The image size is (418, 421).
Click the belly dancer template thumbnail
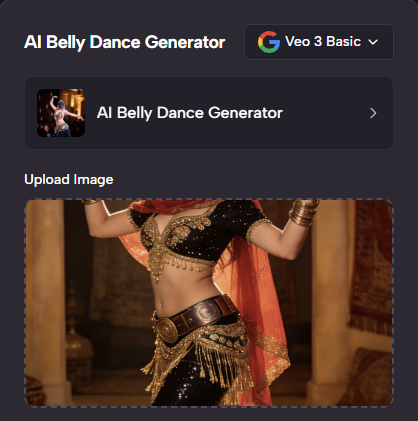tap(61, 113)
